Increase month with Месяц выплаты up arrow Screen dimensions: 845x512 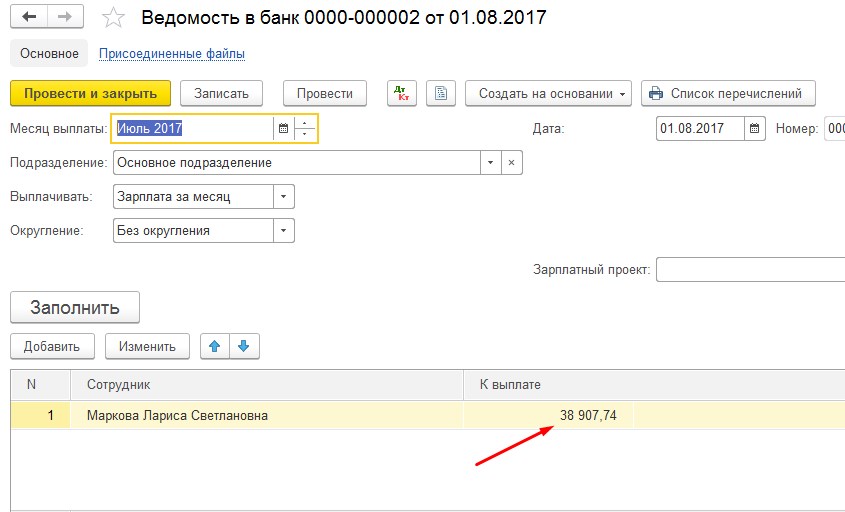pyautogui.click(x=305, y=123)
